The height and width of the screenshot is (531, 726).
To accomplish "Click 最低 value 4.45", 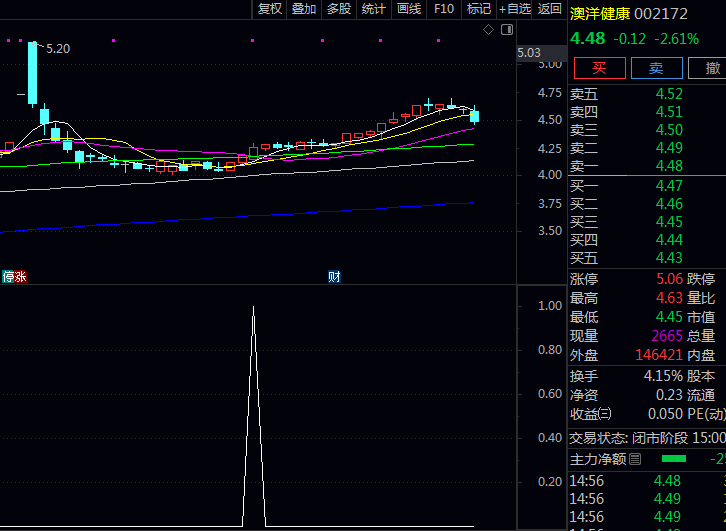I will (670, 317).
